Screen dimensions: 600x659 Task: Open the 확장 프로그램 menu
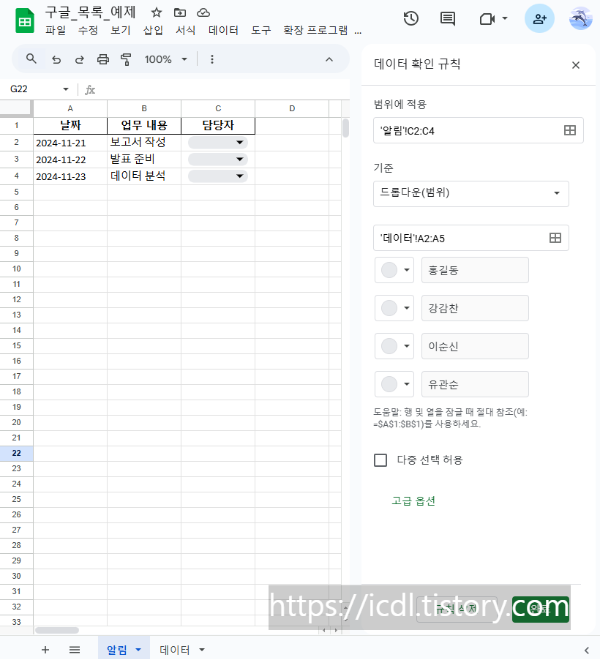click(315, 30)
